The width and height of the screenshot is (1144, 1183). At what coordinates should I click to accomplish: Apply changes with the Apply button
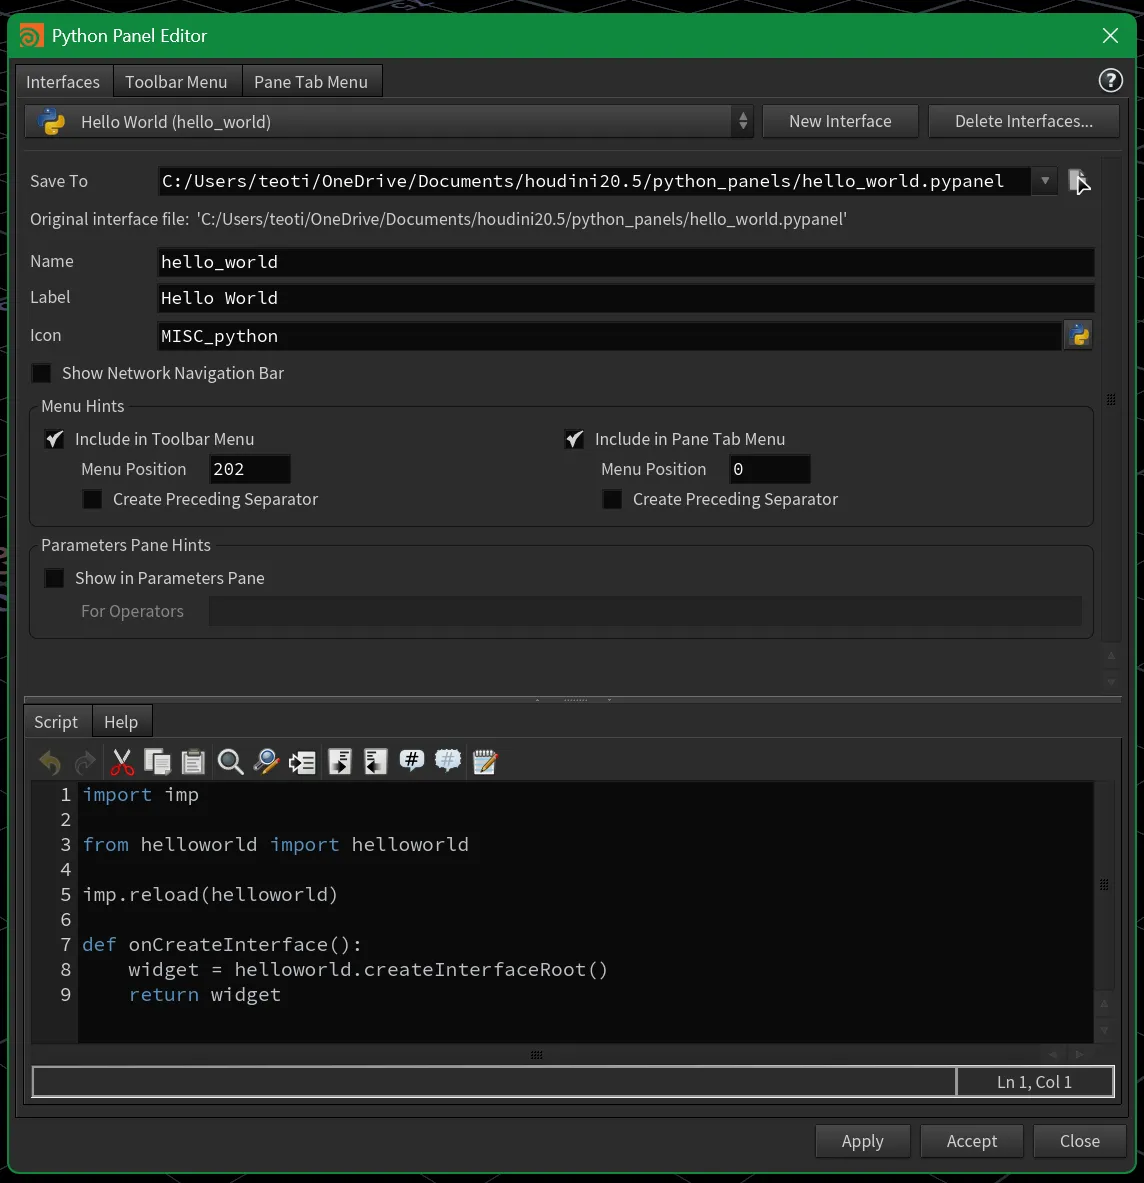pos(862,1140)
